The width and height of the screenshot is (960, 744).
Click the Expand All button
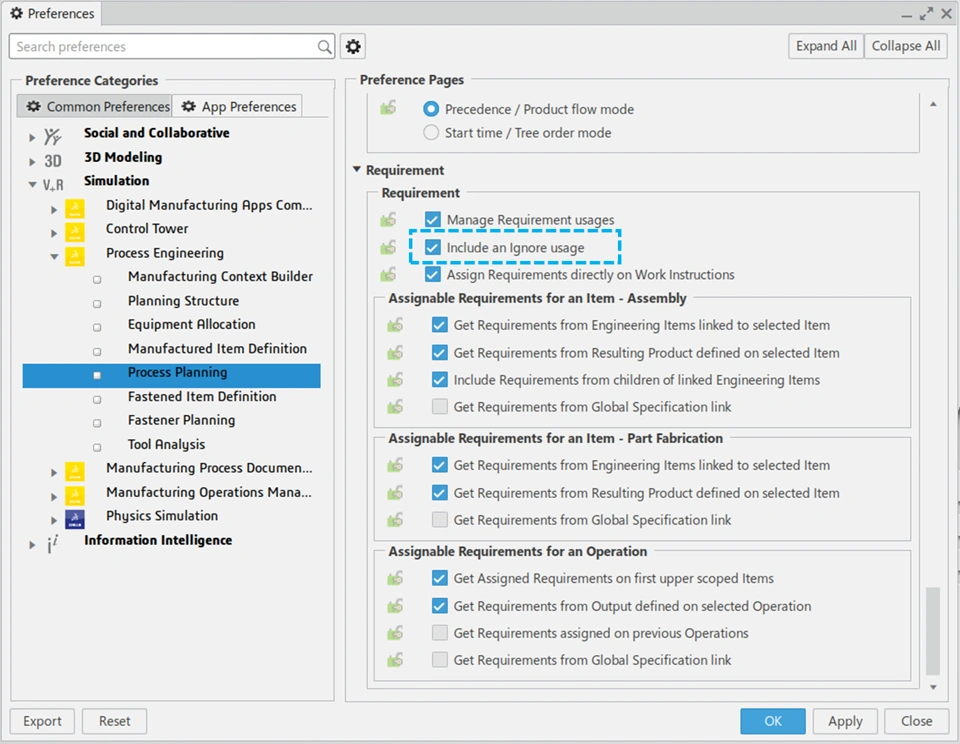(825, 46)
